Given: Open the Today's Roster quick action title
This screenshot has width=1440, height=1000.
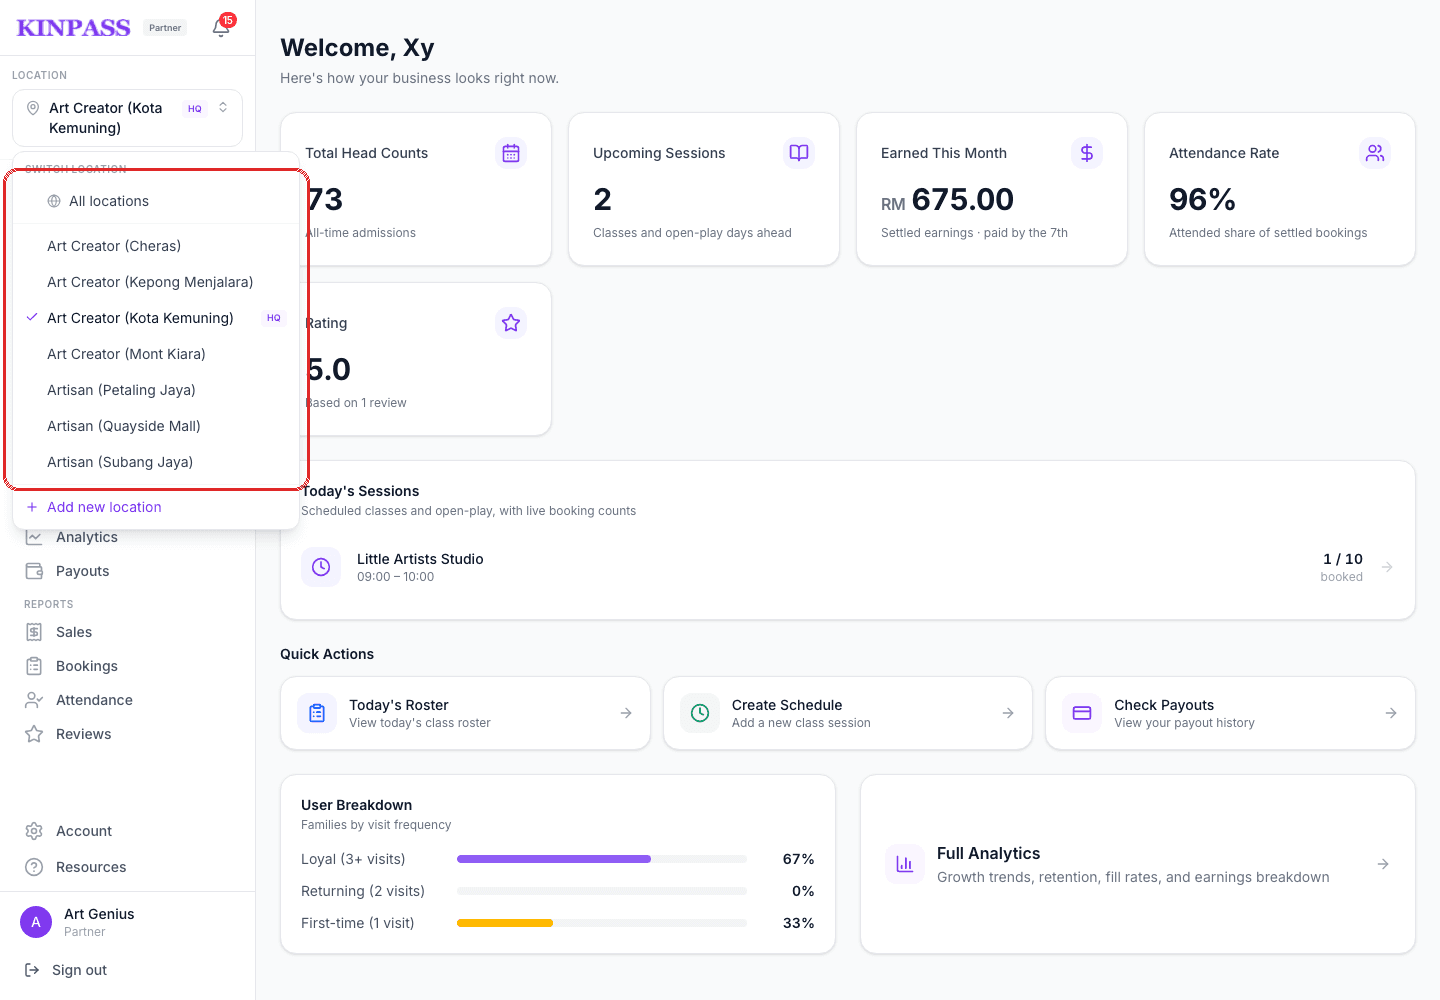Looking at the screenshot, I should pyautogui.click(x=399, y=705).
